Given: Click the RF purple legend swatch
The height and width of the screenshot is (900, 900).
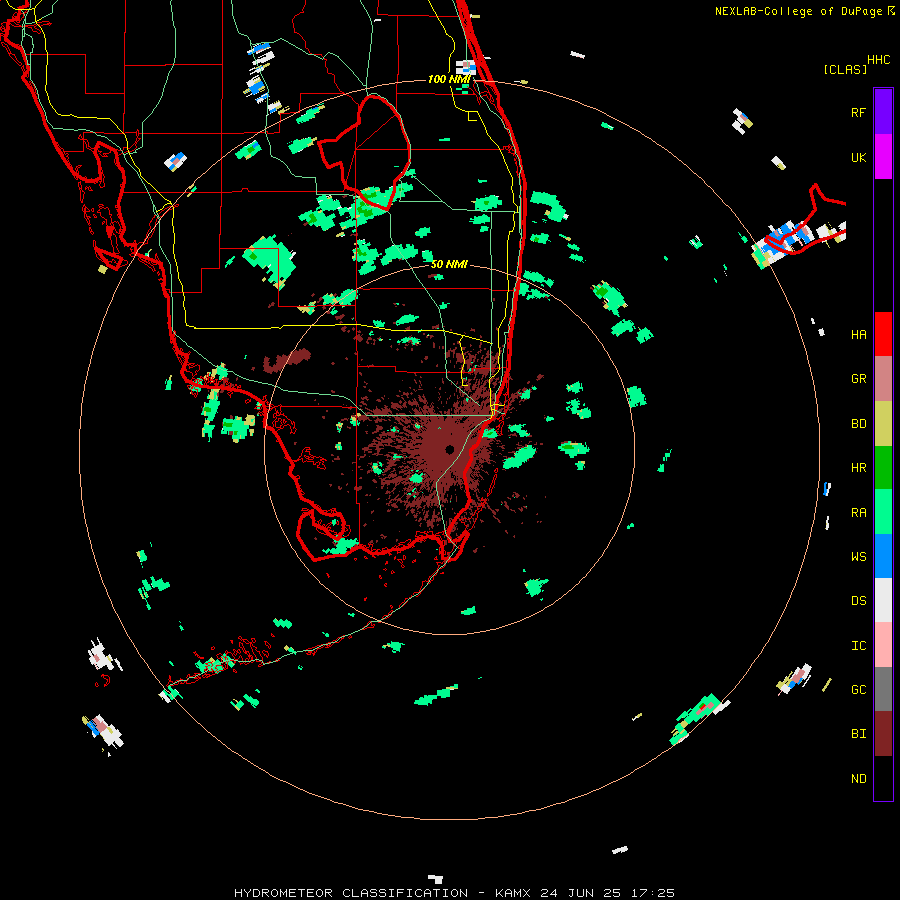Looking at the screenshot, I should coord(883,111).
